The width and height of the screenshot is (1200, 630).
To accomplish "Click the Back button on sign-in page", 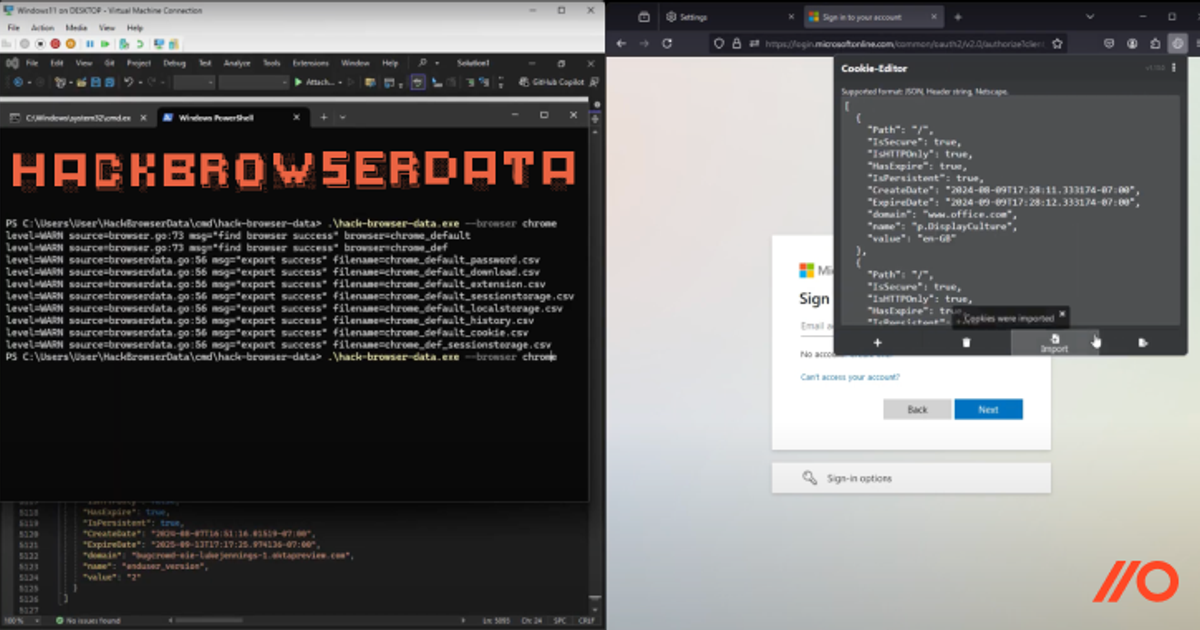I will [917, 409].
